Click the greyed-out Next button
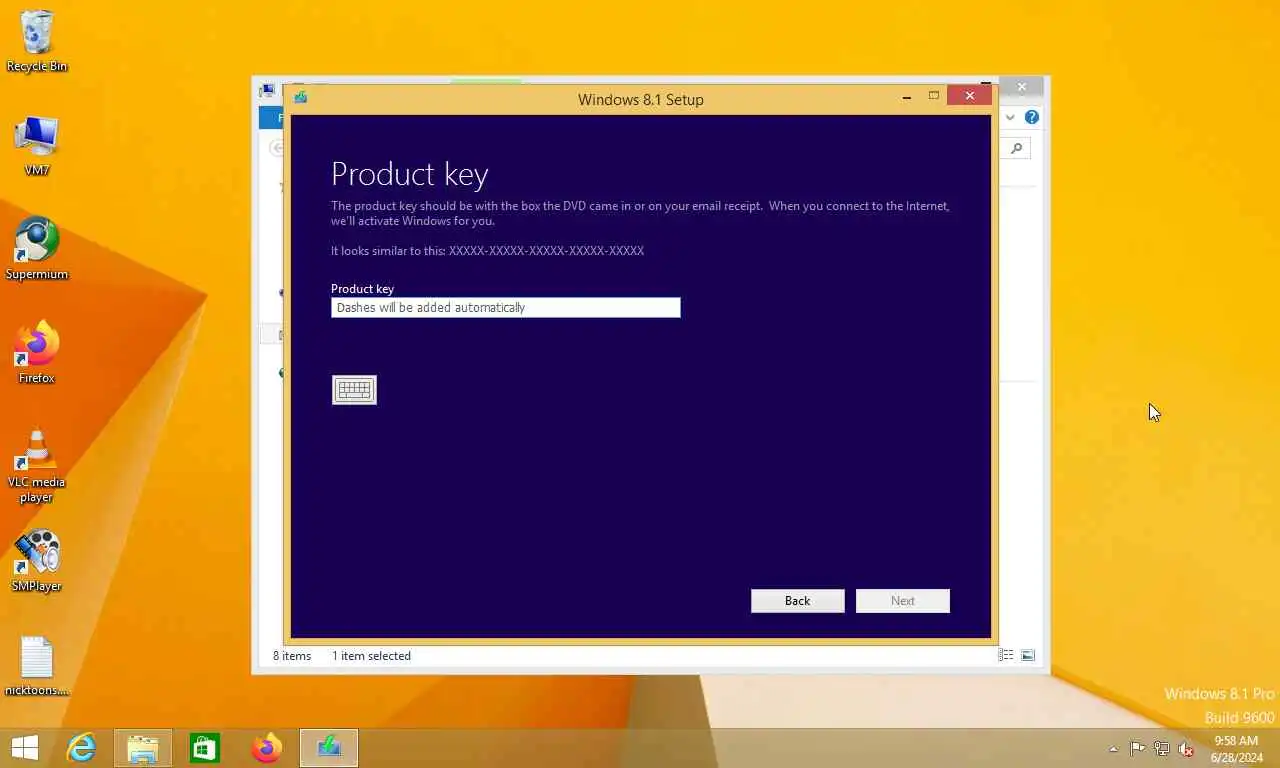Screen dimensions: 1280x768 [903, 600]
